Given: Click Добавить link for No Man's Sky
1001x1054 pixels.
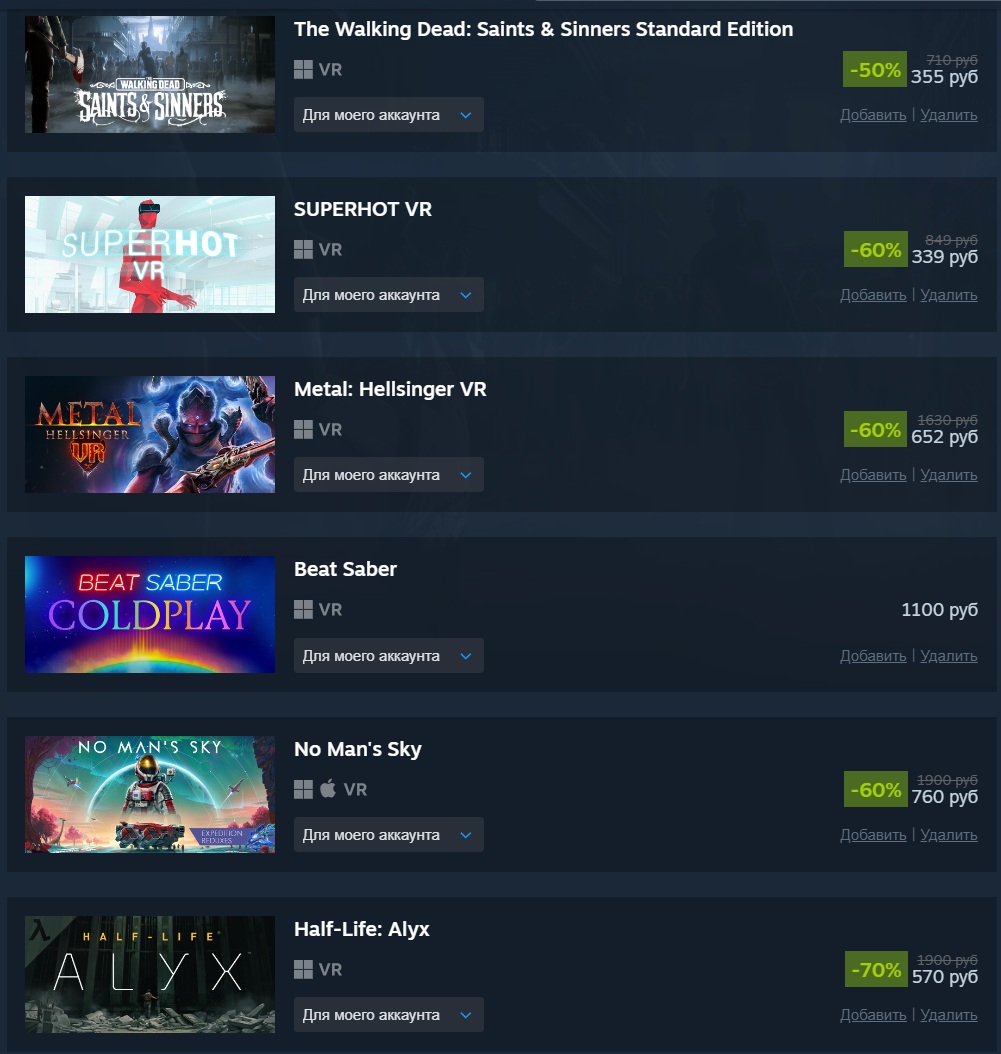Looking at the screenshot, I should (x=873, y=835).
